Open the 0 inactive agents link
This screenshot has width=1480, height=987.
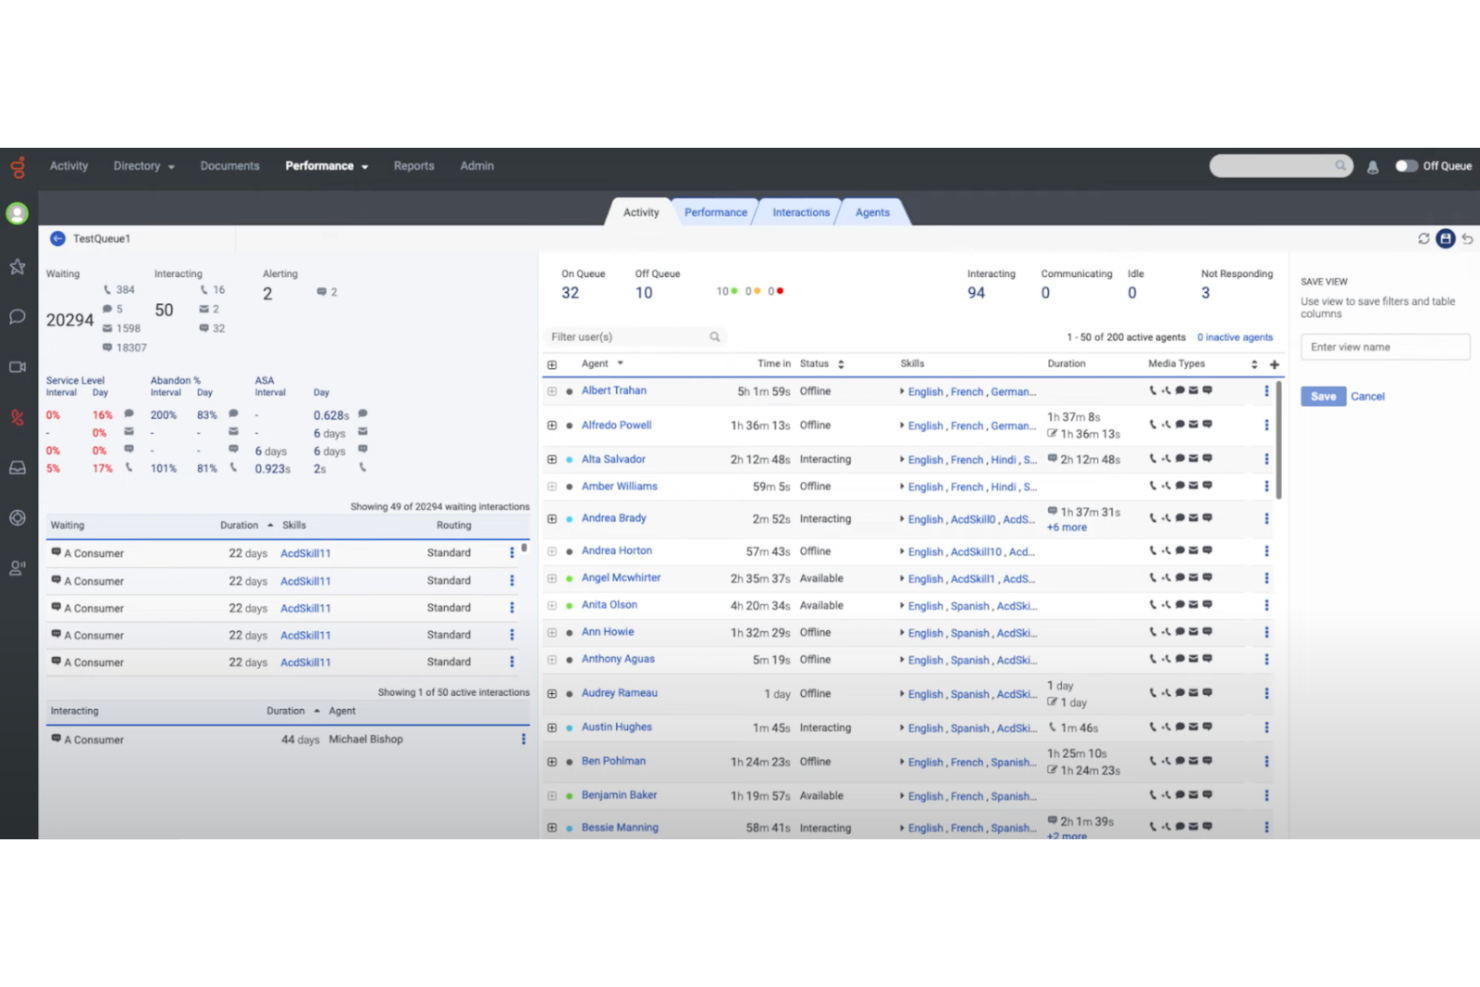pyautogui.click(x=1234, y=337)
